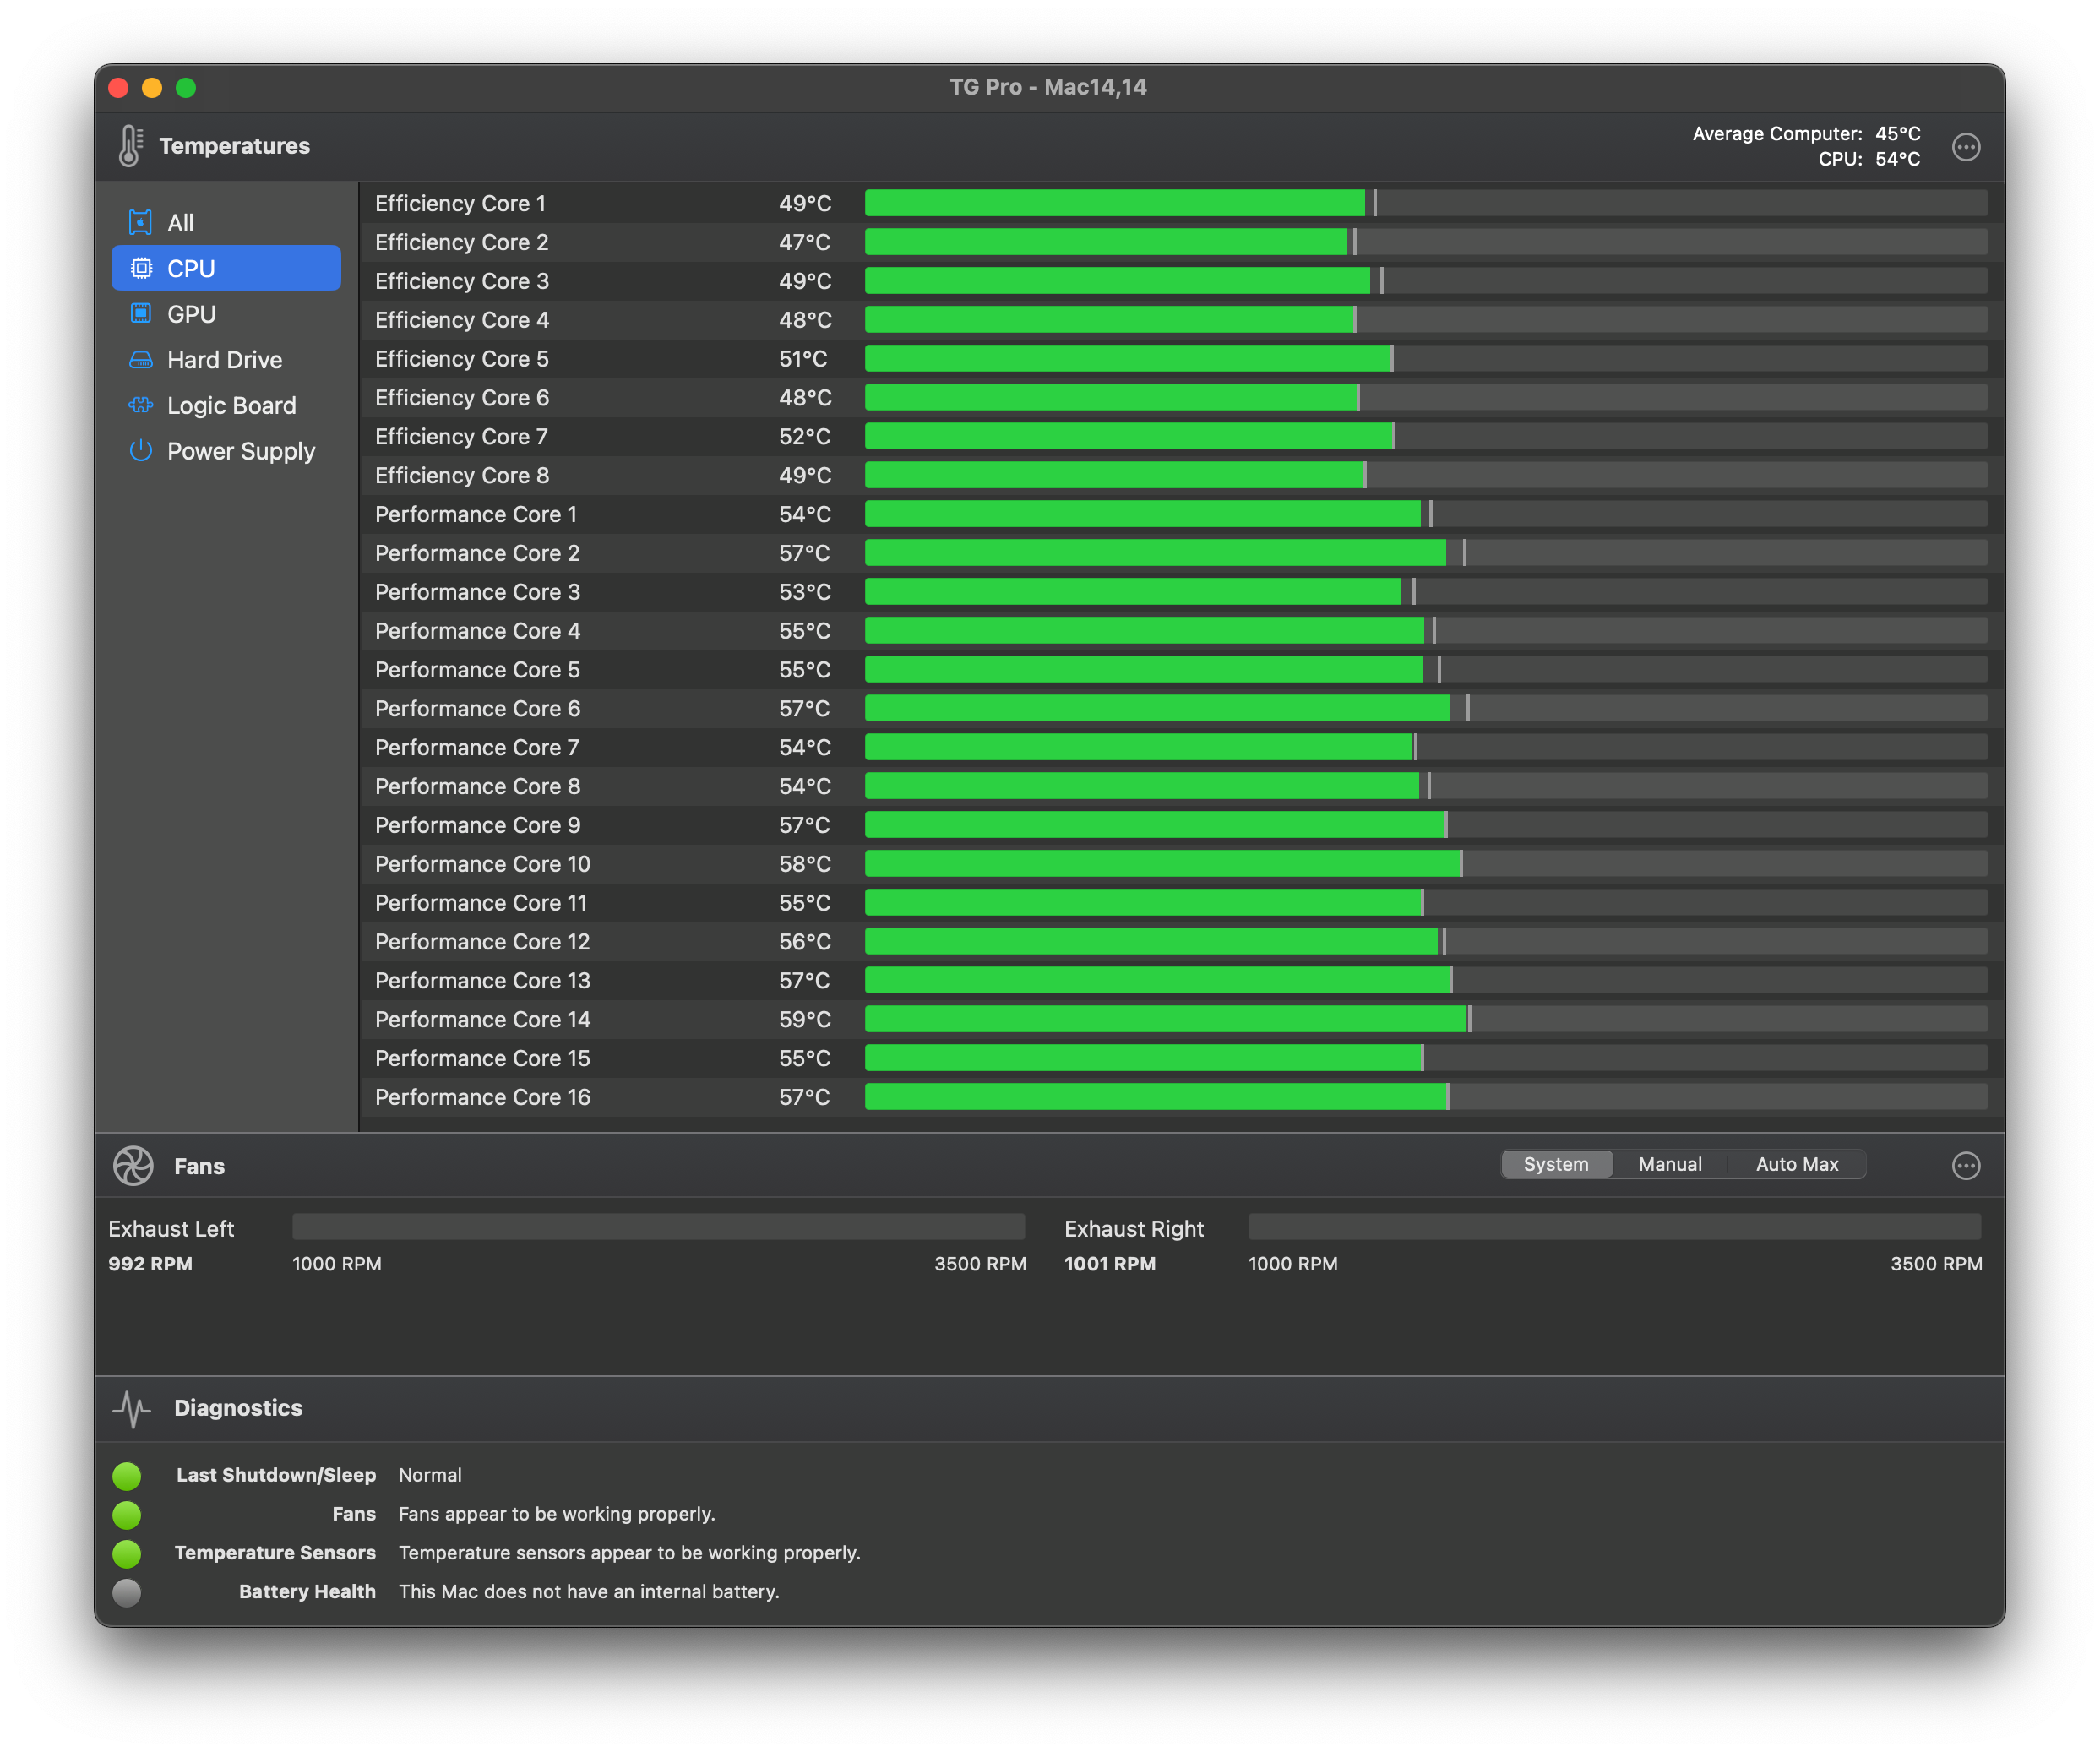Click the Logic Board icon in sidebar
This screenshot has width=2100, height=1752.
point(141,405)
